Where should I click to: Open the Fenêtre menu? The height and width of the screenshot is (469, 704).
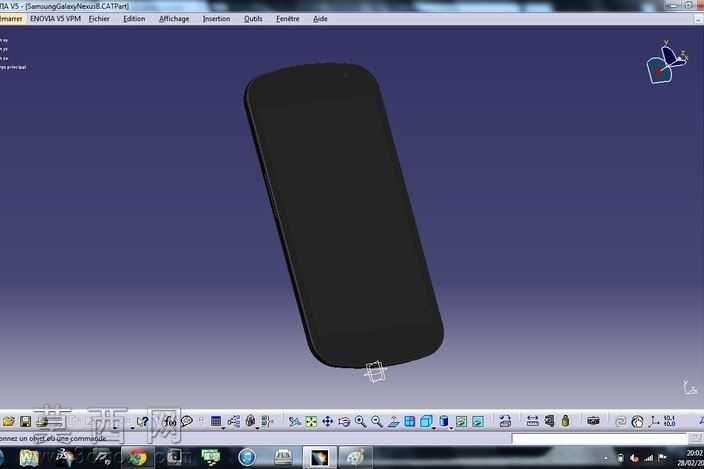coord(287,19)
